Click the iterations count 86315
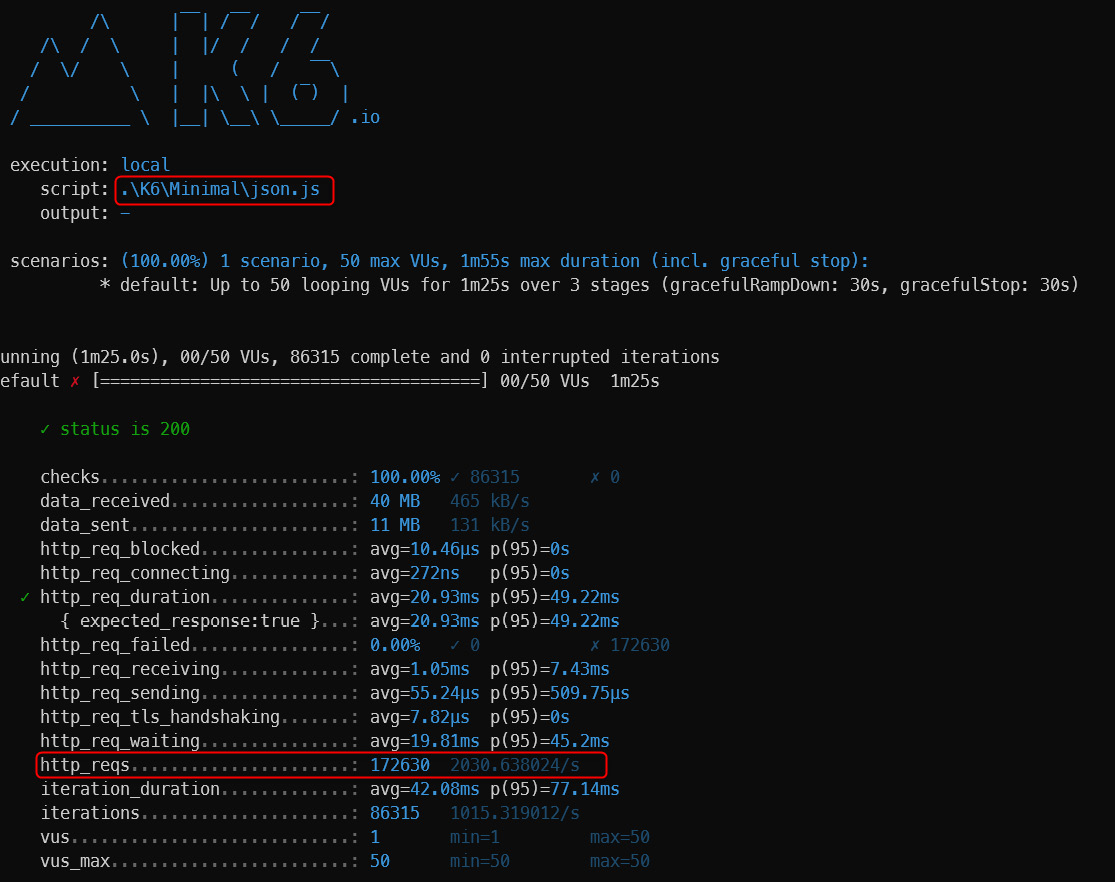Screen dimensions: 1115x882 [x=395, y=813]
